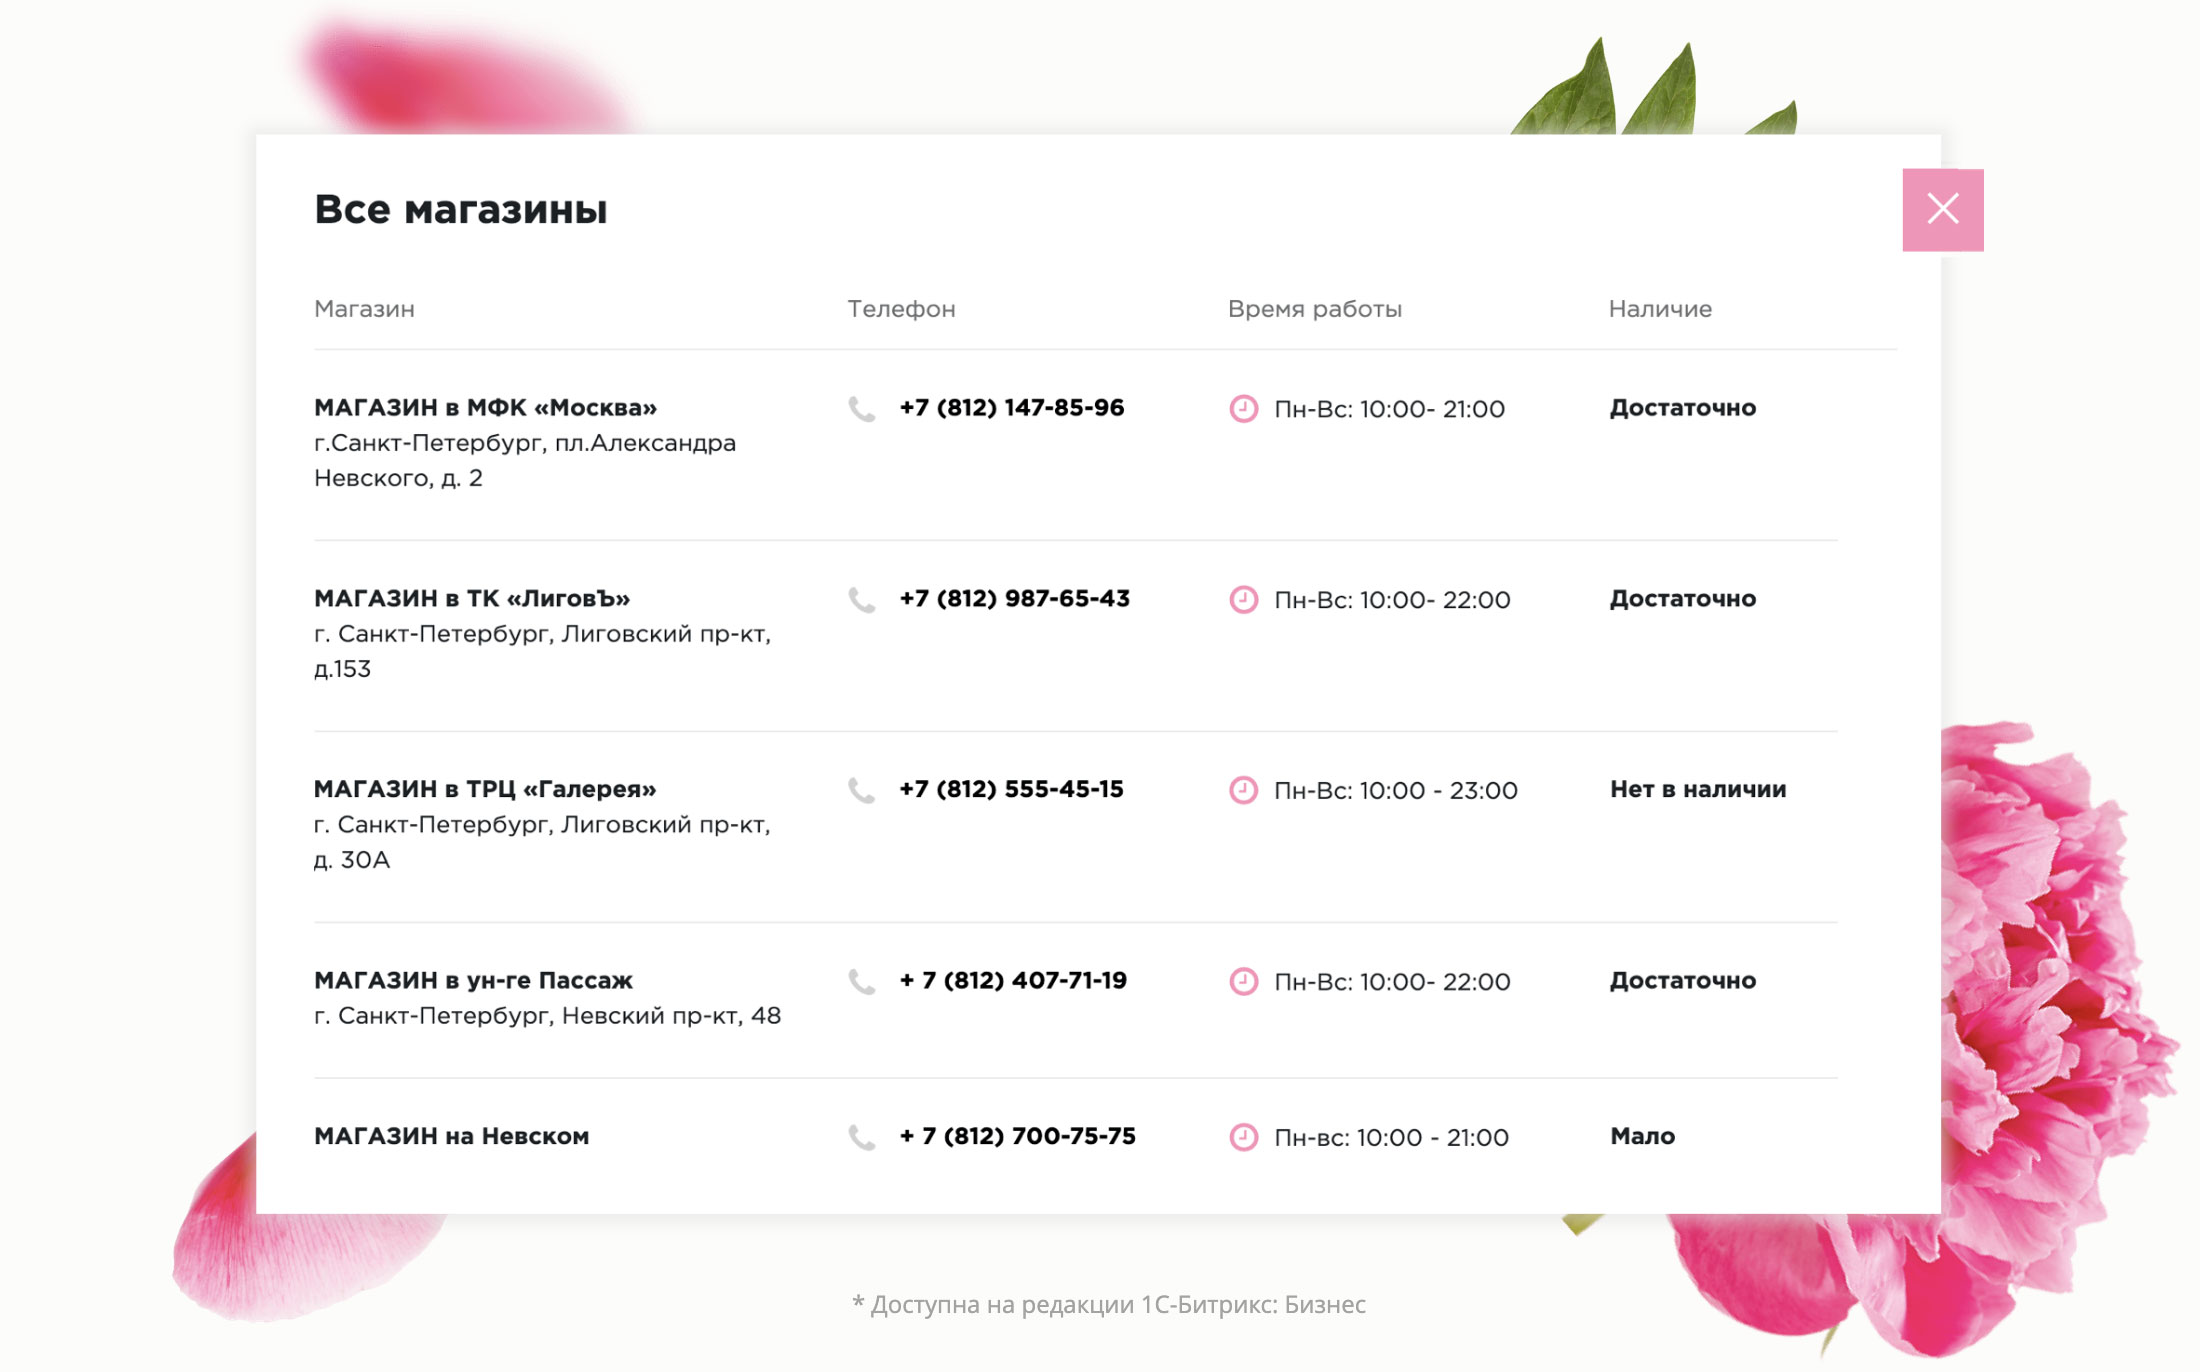Click phone icon for Невском store
Image resolution: width=2200 pixels, height=1372 pixels.
click(861, 1138)
